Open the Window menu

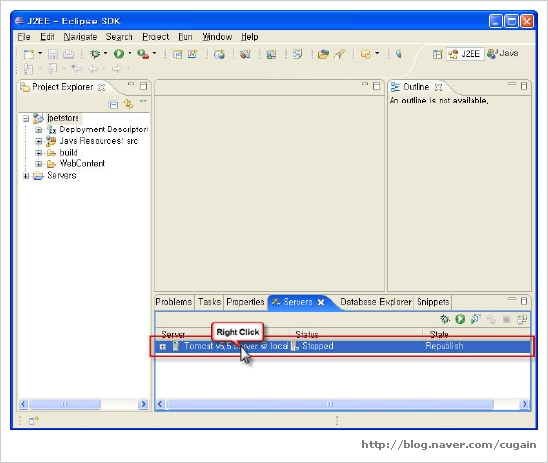click(217, 37)
